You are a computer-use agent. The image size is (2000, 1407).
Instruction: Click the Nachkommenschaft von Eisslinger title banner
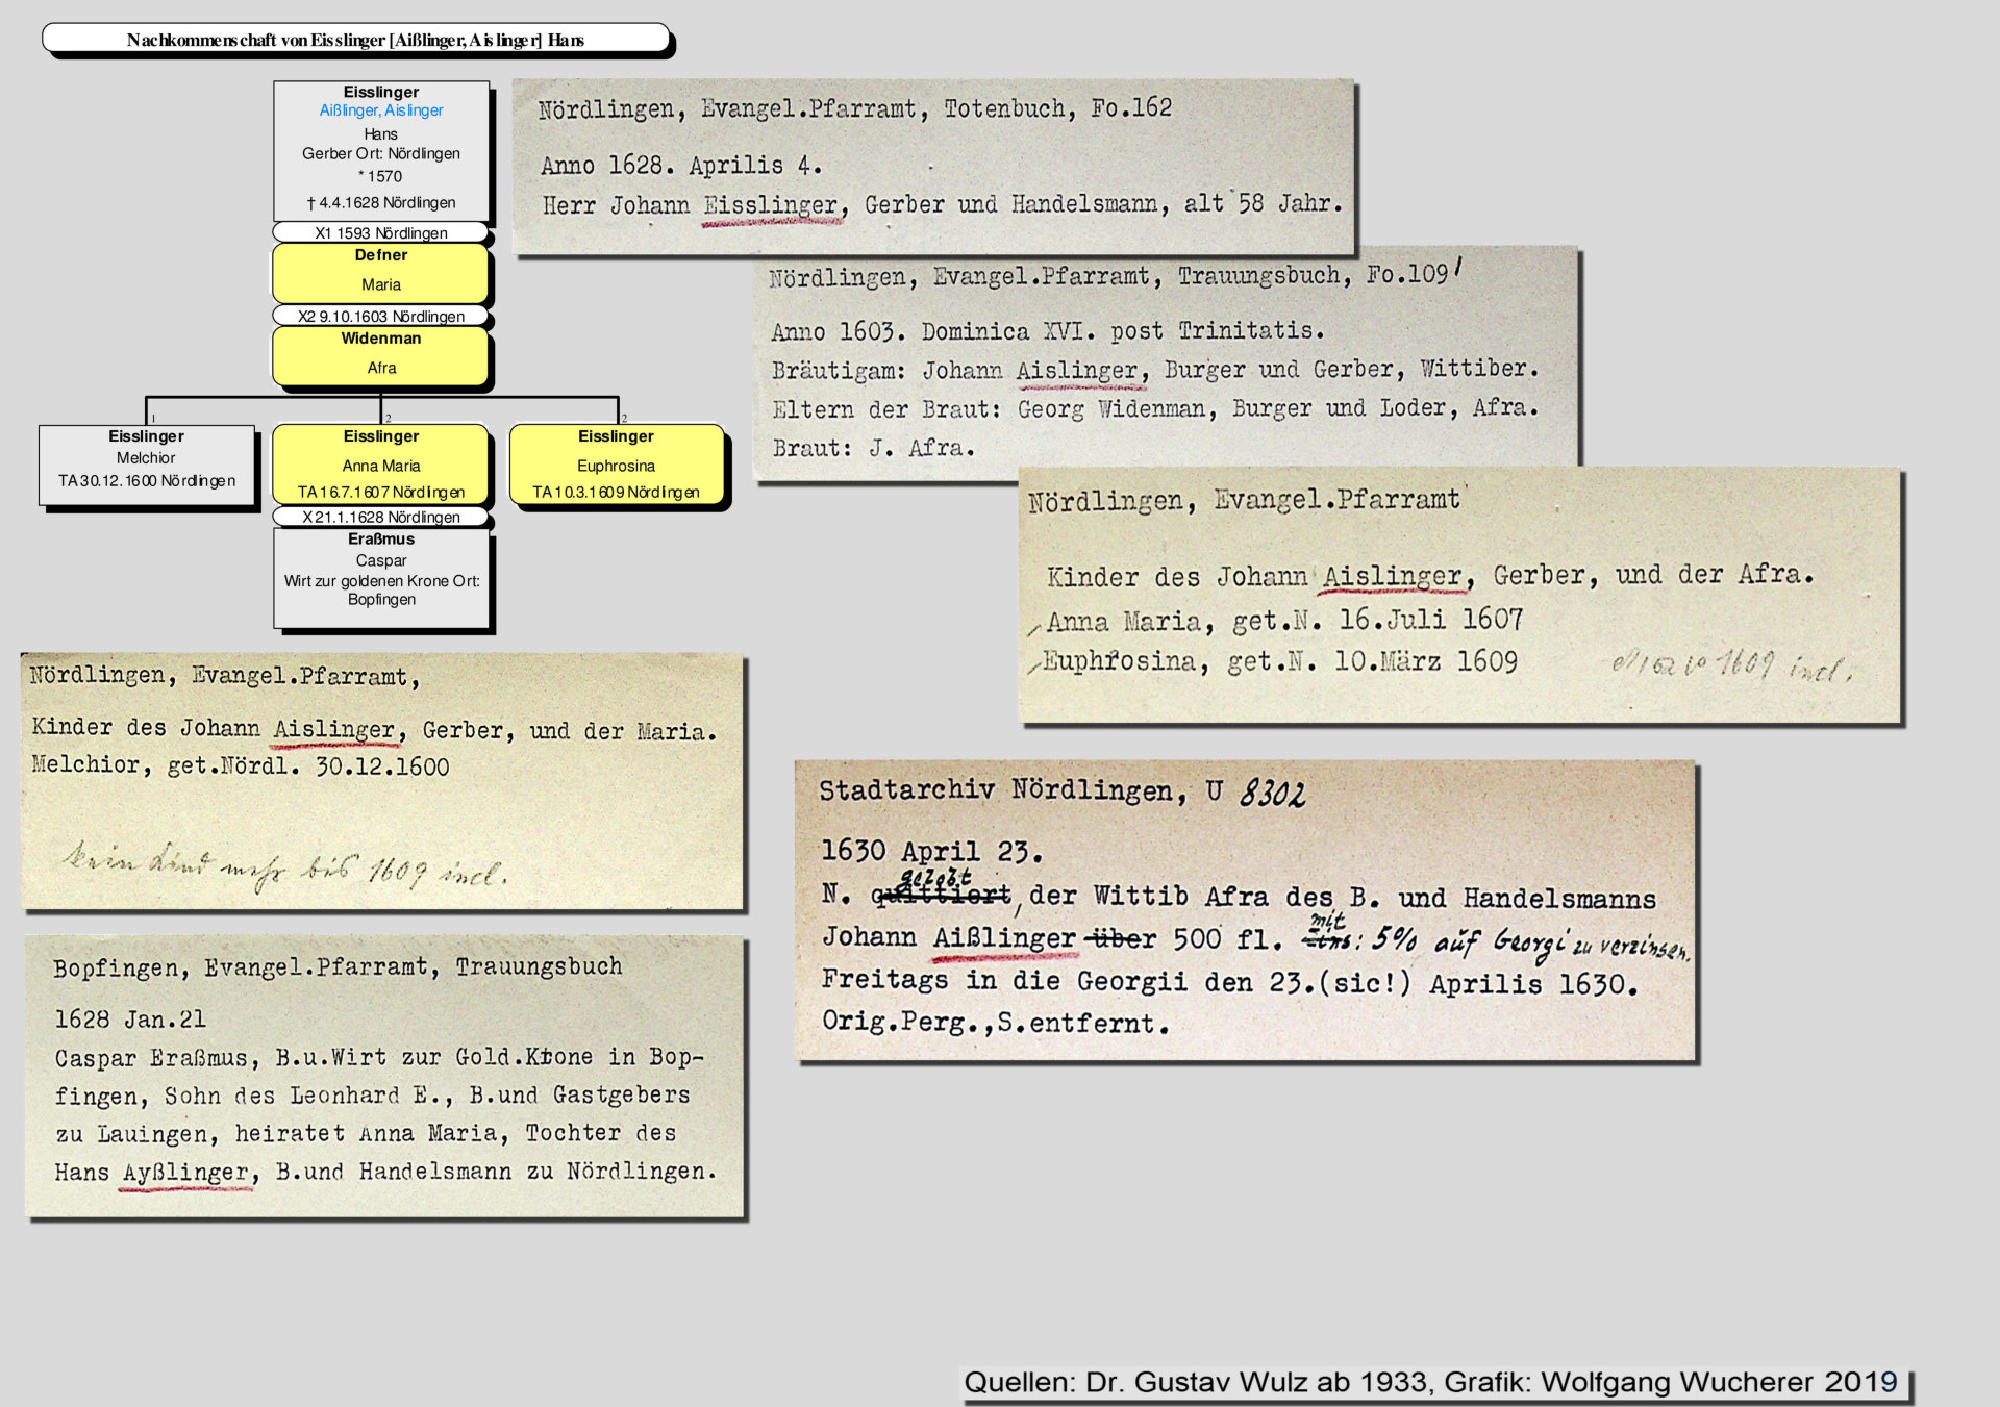(x=356, y=40)
